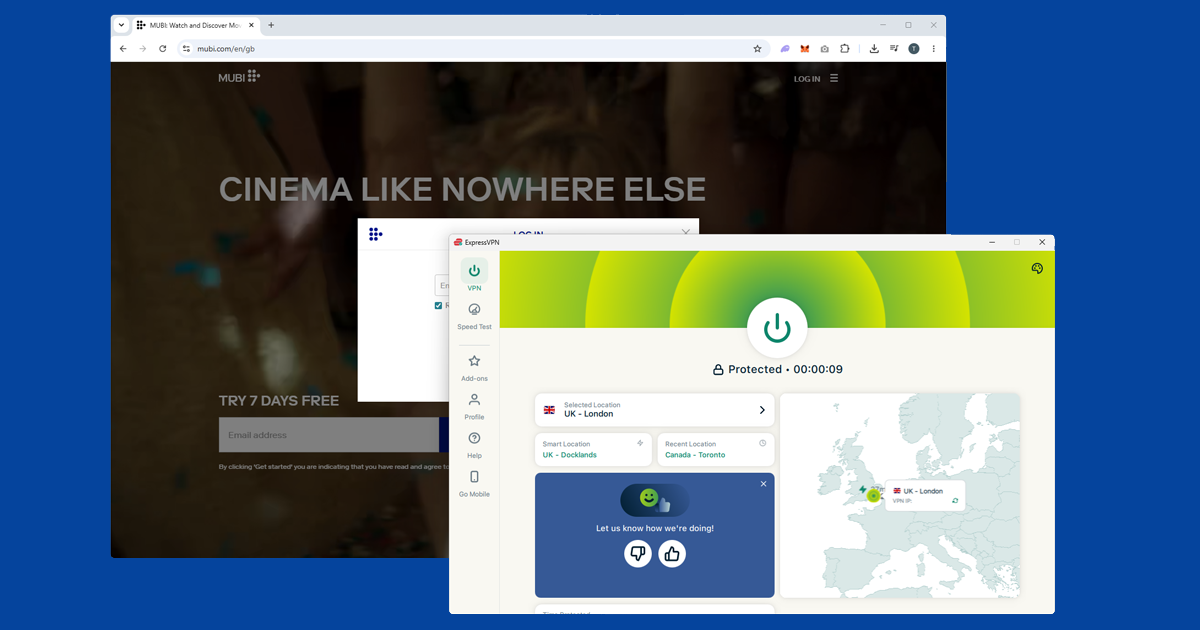Refresh the VPN IP on map tooltip
This screenshot has height=630, width=1200.
pyautogui.click(x=955, y=500)
